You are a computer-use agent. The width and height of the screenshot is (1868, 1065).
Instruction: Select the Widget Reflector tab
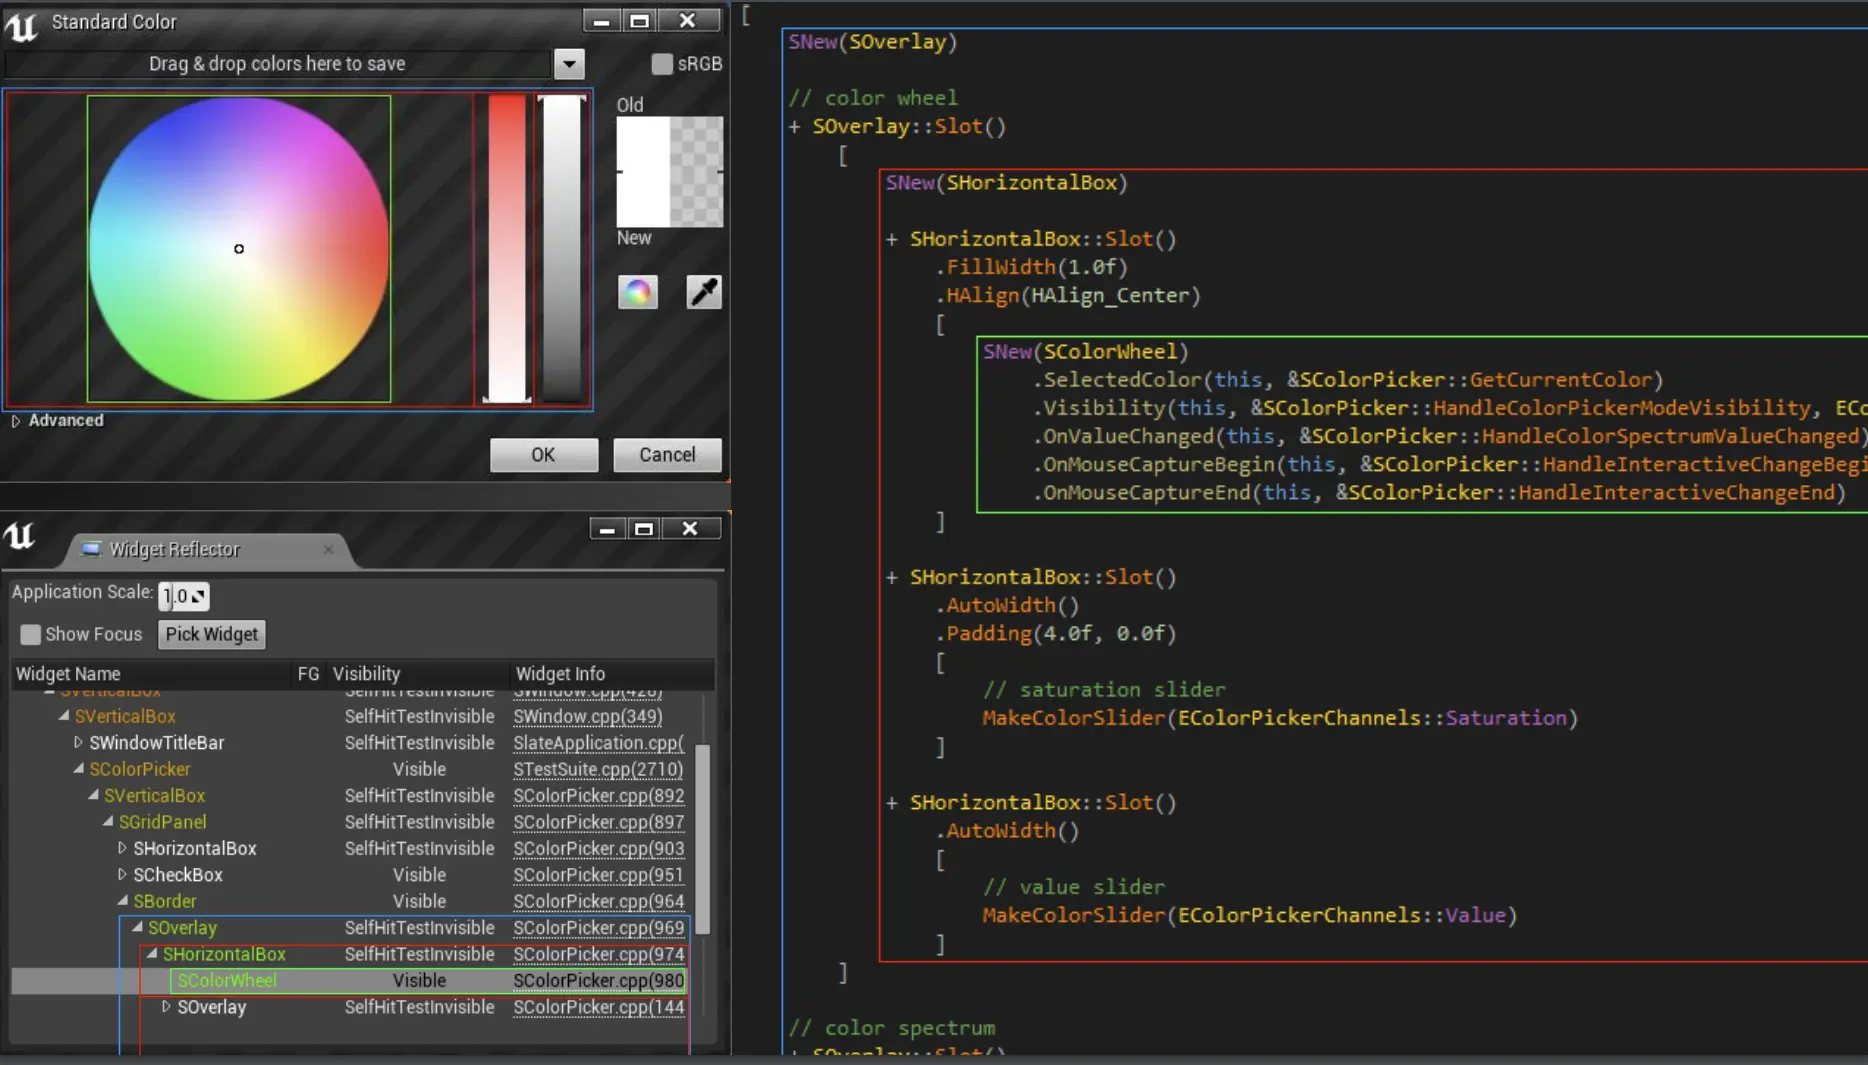pyautogui.click(x=174, y=549)
